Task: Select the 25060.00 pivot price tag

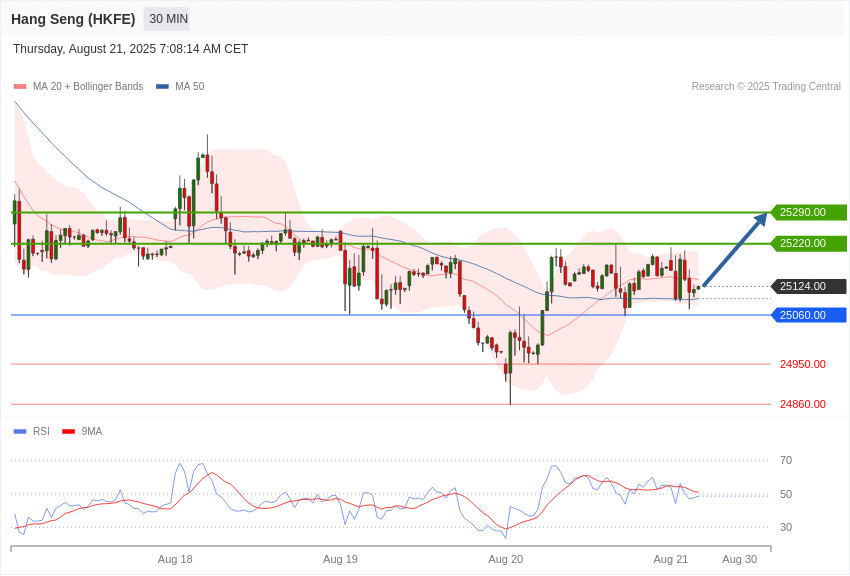Action: click(x=808, y=315)
